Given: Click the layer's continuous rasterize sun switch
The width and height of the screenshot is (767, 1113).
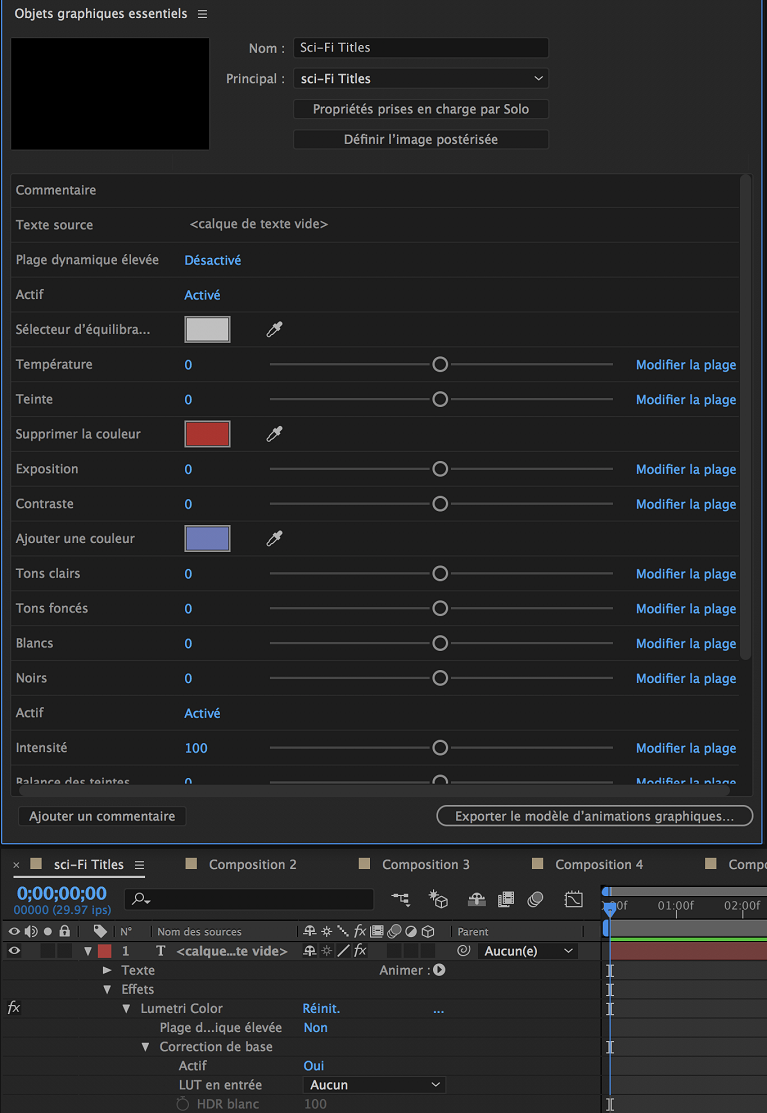Looking at the screenshot, I should [x=326, y=950].
